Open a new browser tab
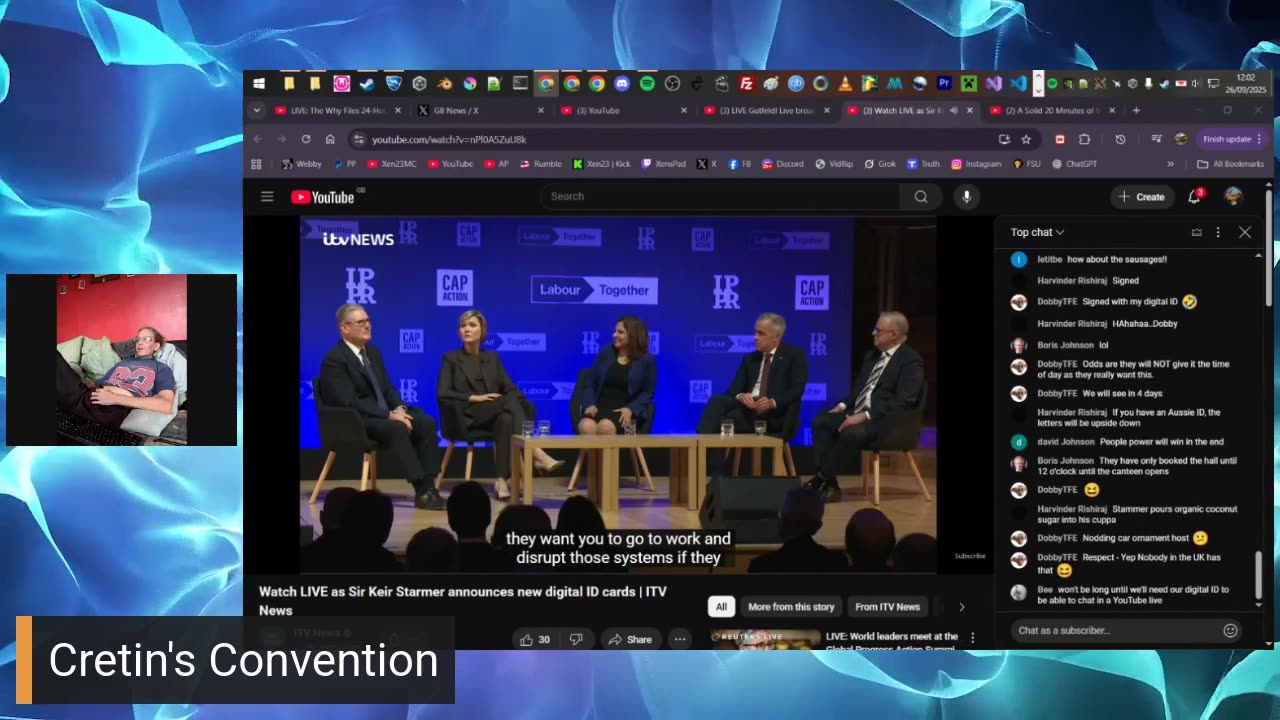1280x720 pixels. coord(1136,110)
